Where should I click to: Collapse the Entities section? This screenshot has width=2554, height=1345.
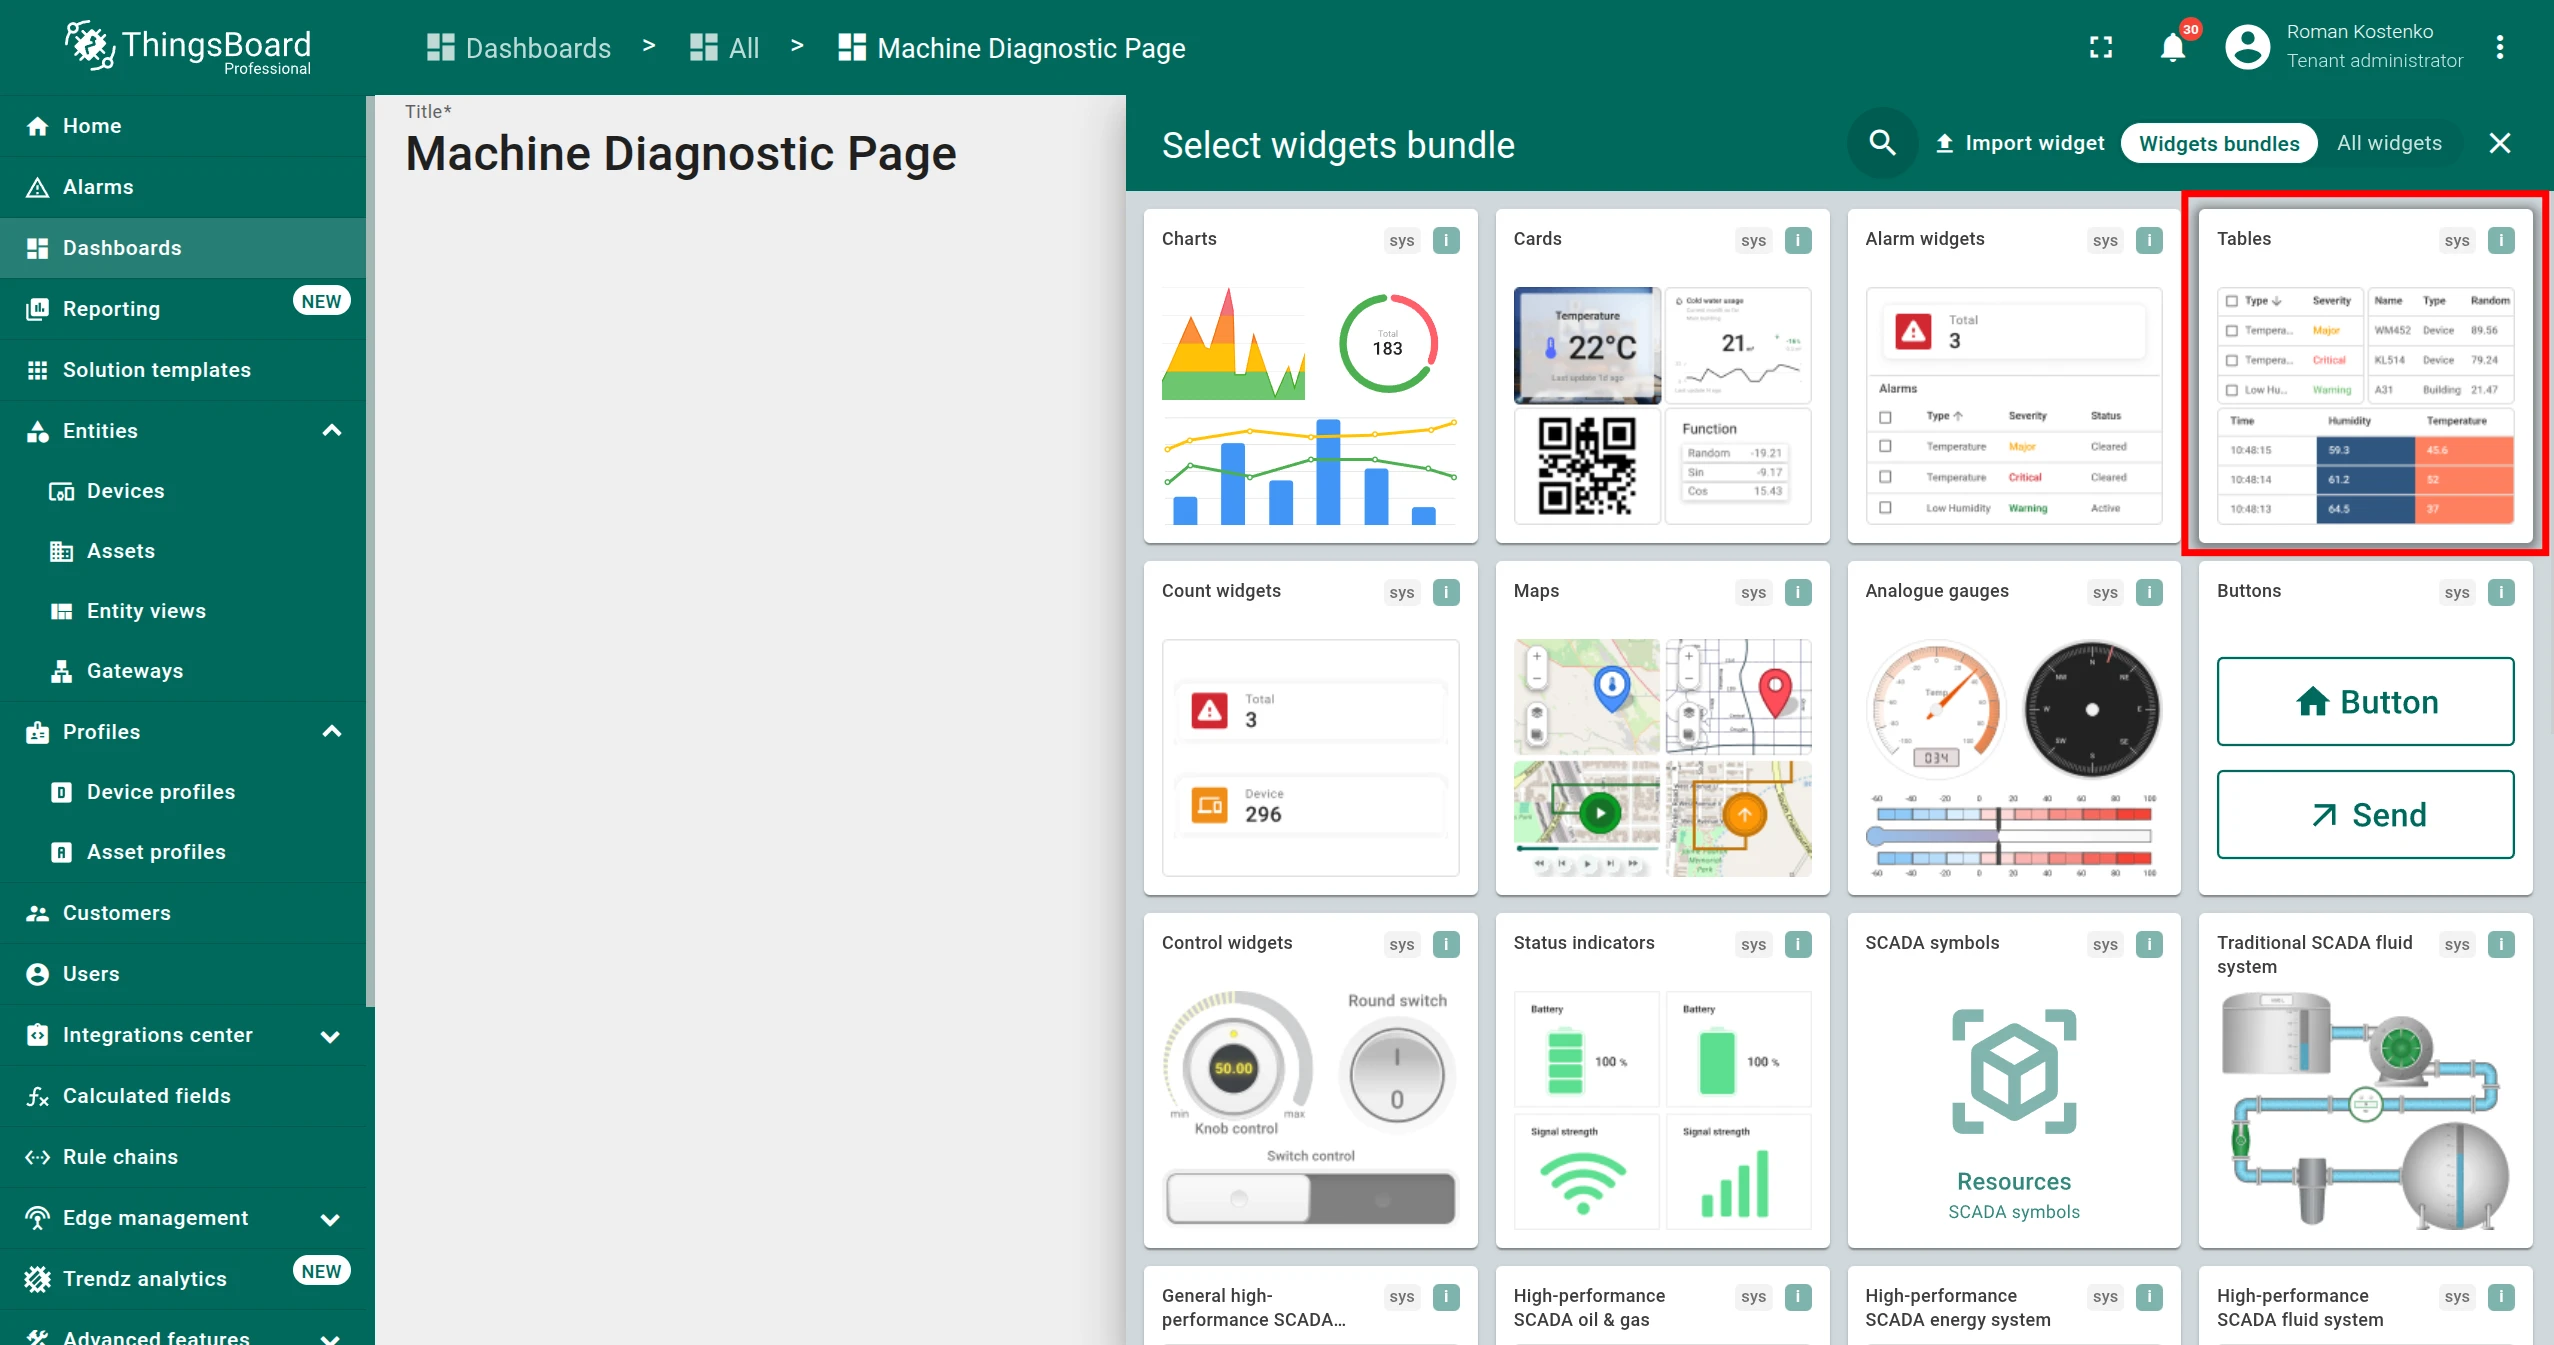pos(332,431)
